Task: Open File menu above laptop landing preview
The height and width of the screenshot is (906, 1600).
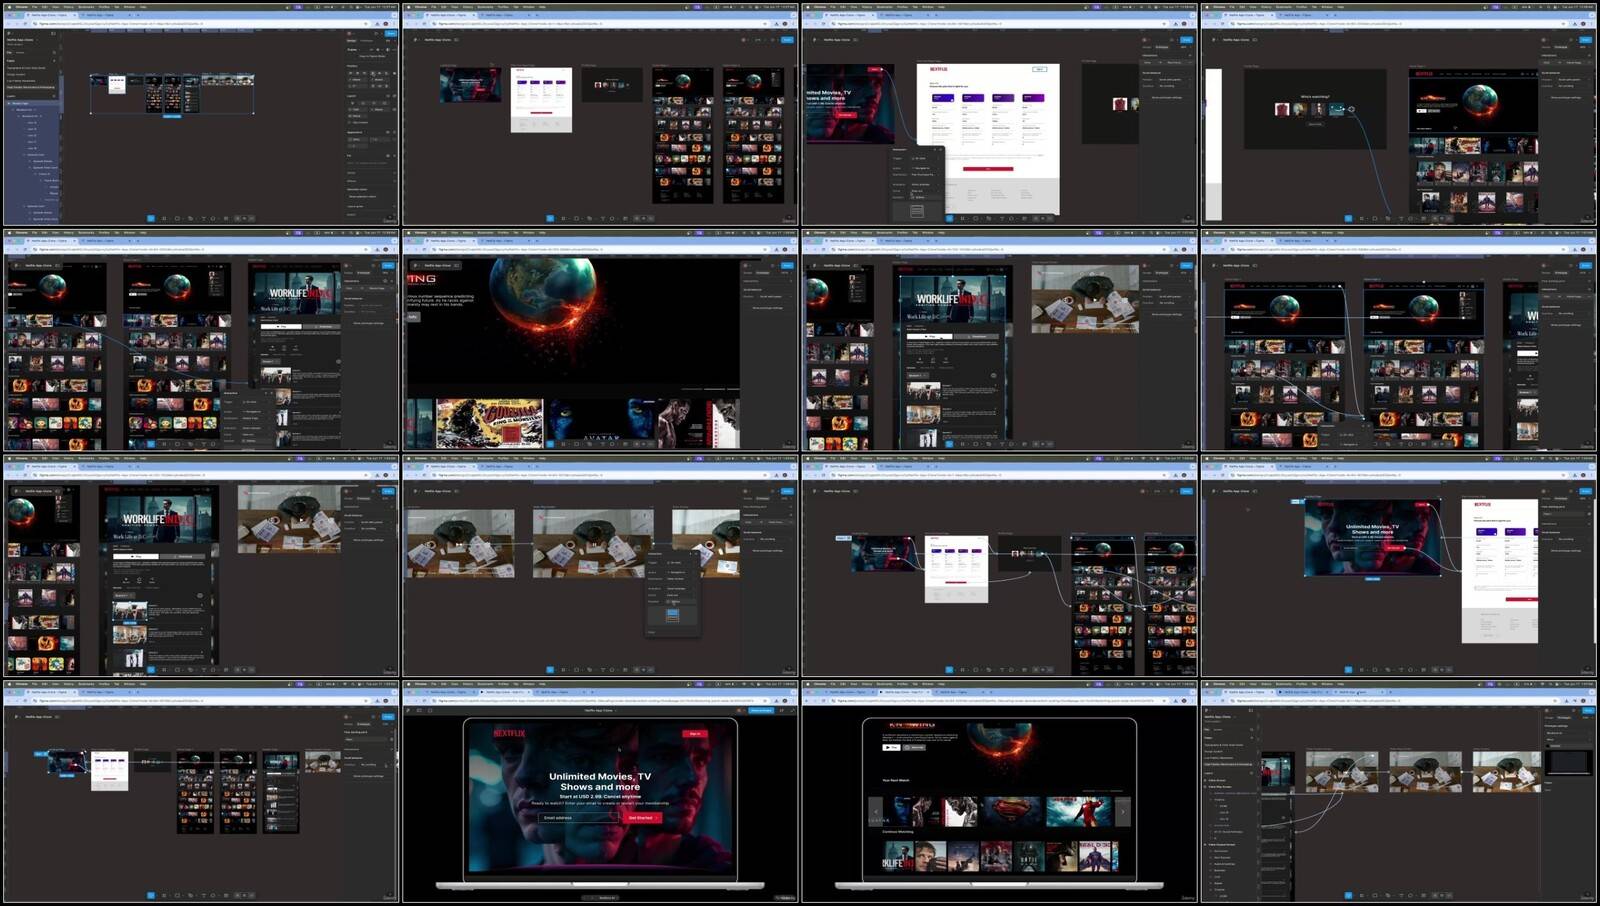Action: 435,685
